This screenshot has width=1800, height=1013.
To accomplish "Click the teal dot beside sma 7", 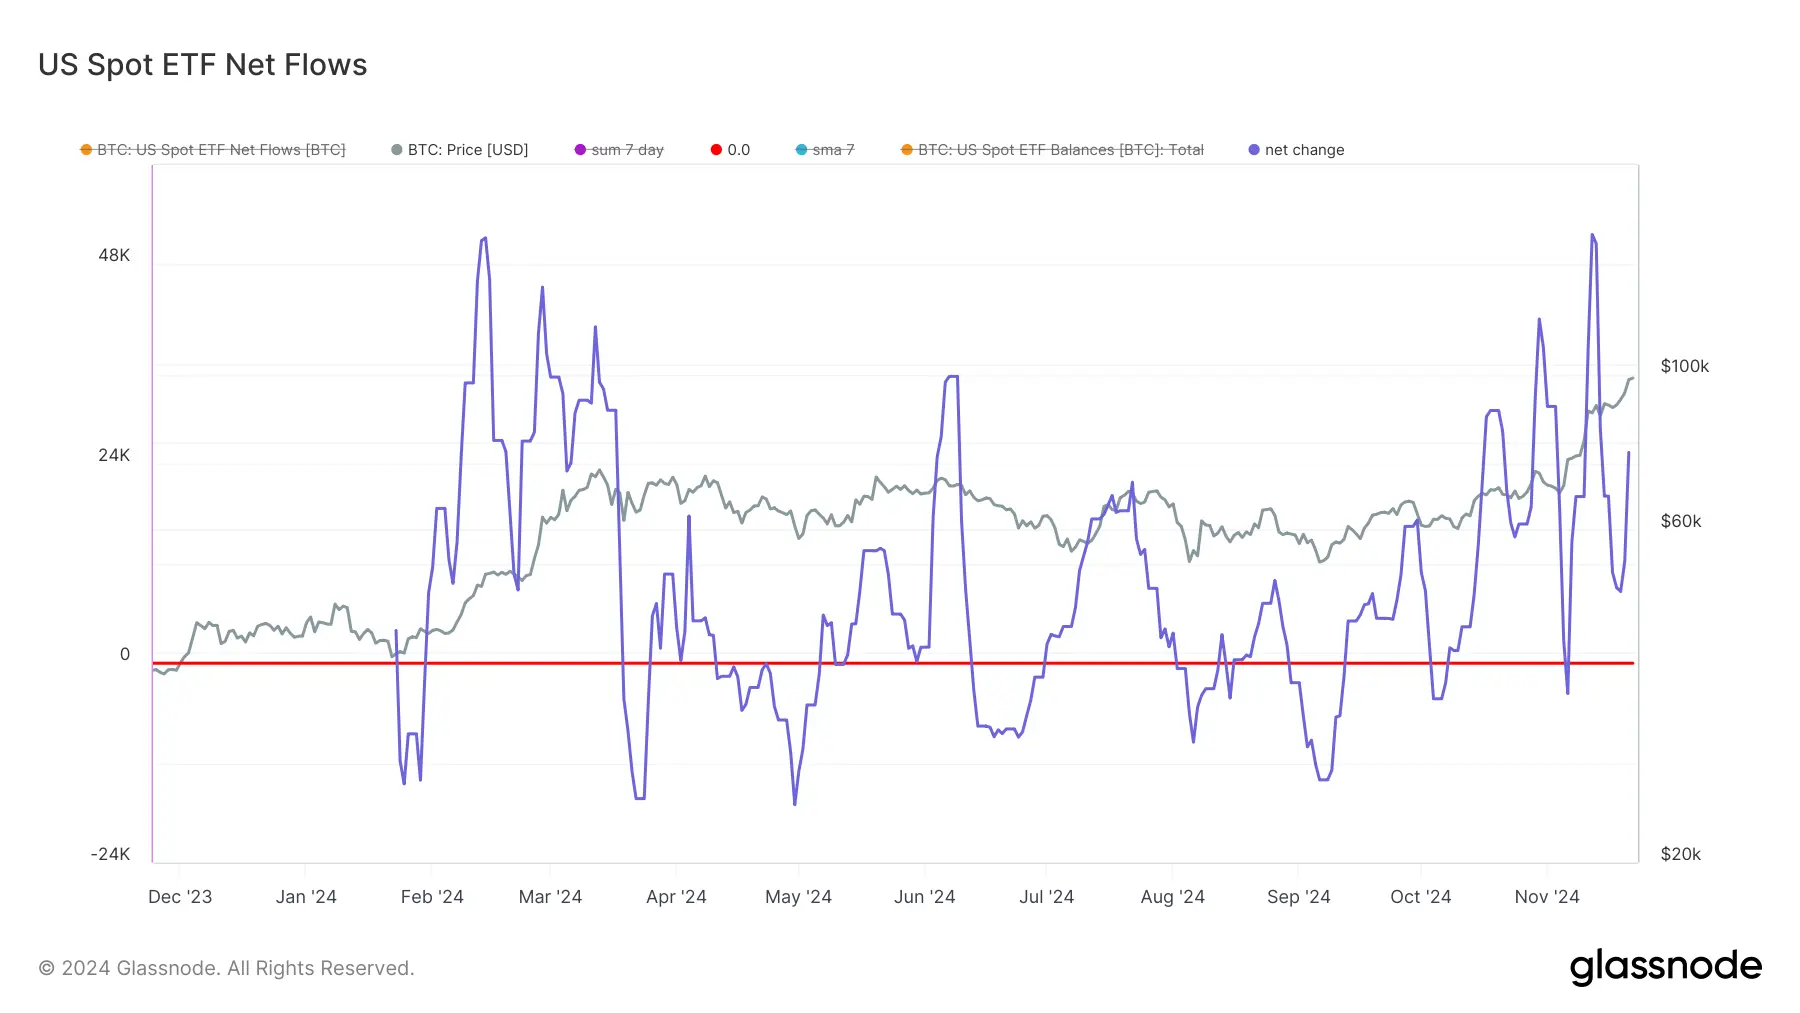I will [x=801, y=150].
